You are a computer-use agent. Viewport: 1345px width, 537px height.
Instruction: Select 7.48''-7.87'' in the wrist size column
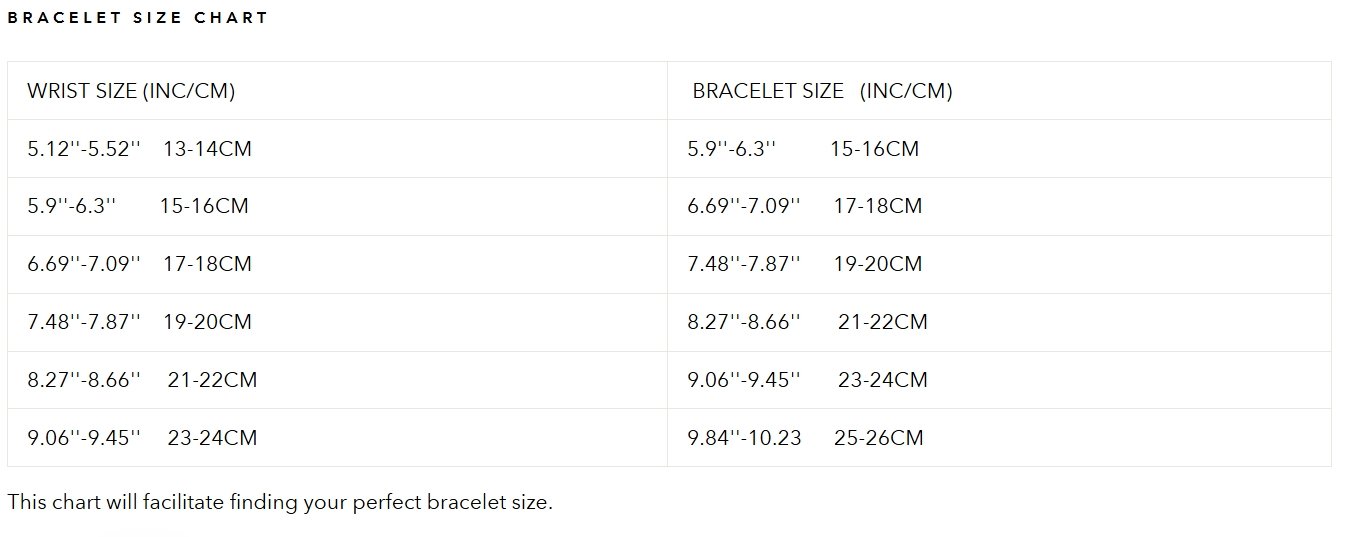[x=84, y=323]
